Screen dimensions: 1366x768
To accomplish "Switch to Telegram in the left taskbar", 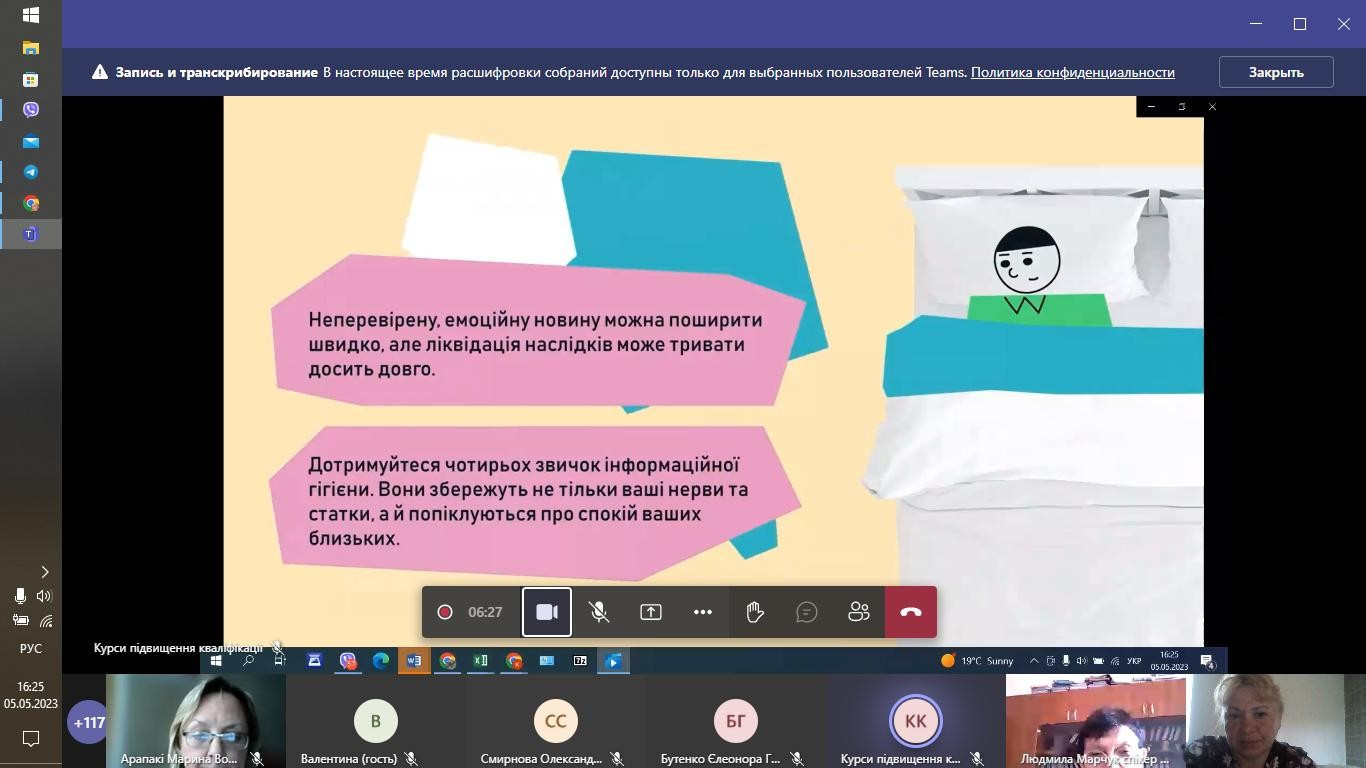I will [31, 172].
